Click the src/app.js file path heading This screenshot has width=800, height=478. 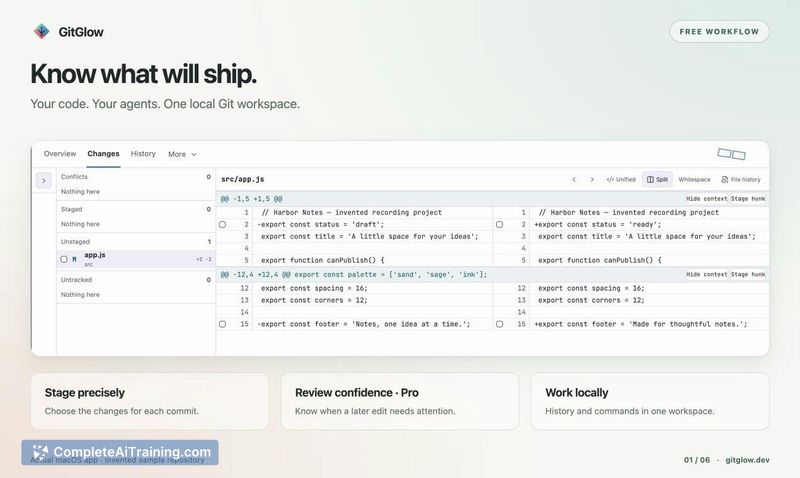tap(242, 180)
